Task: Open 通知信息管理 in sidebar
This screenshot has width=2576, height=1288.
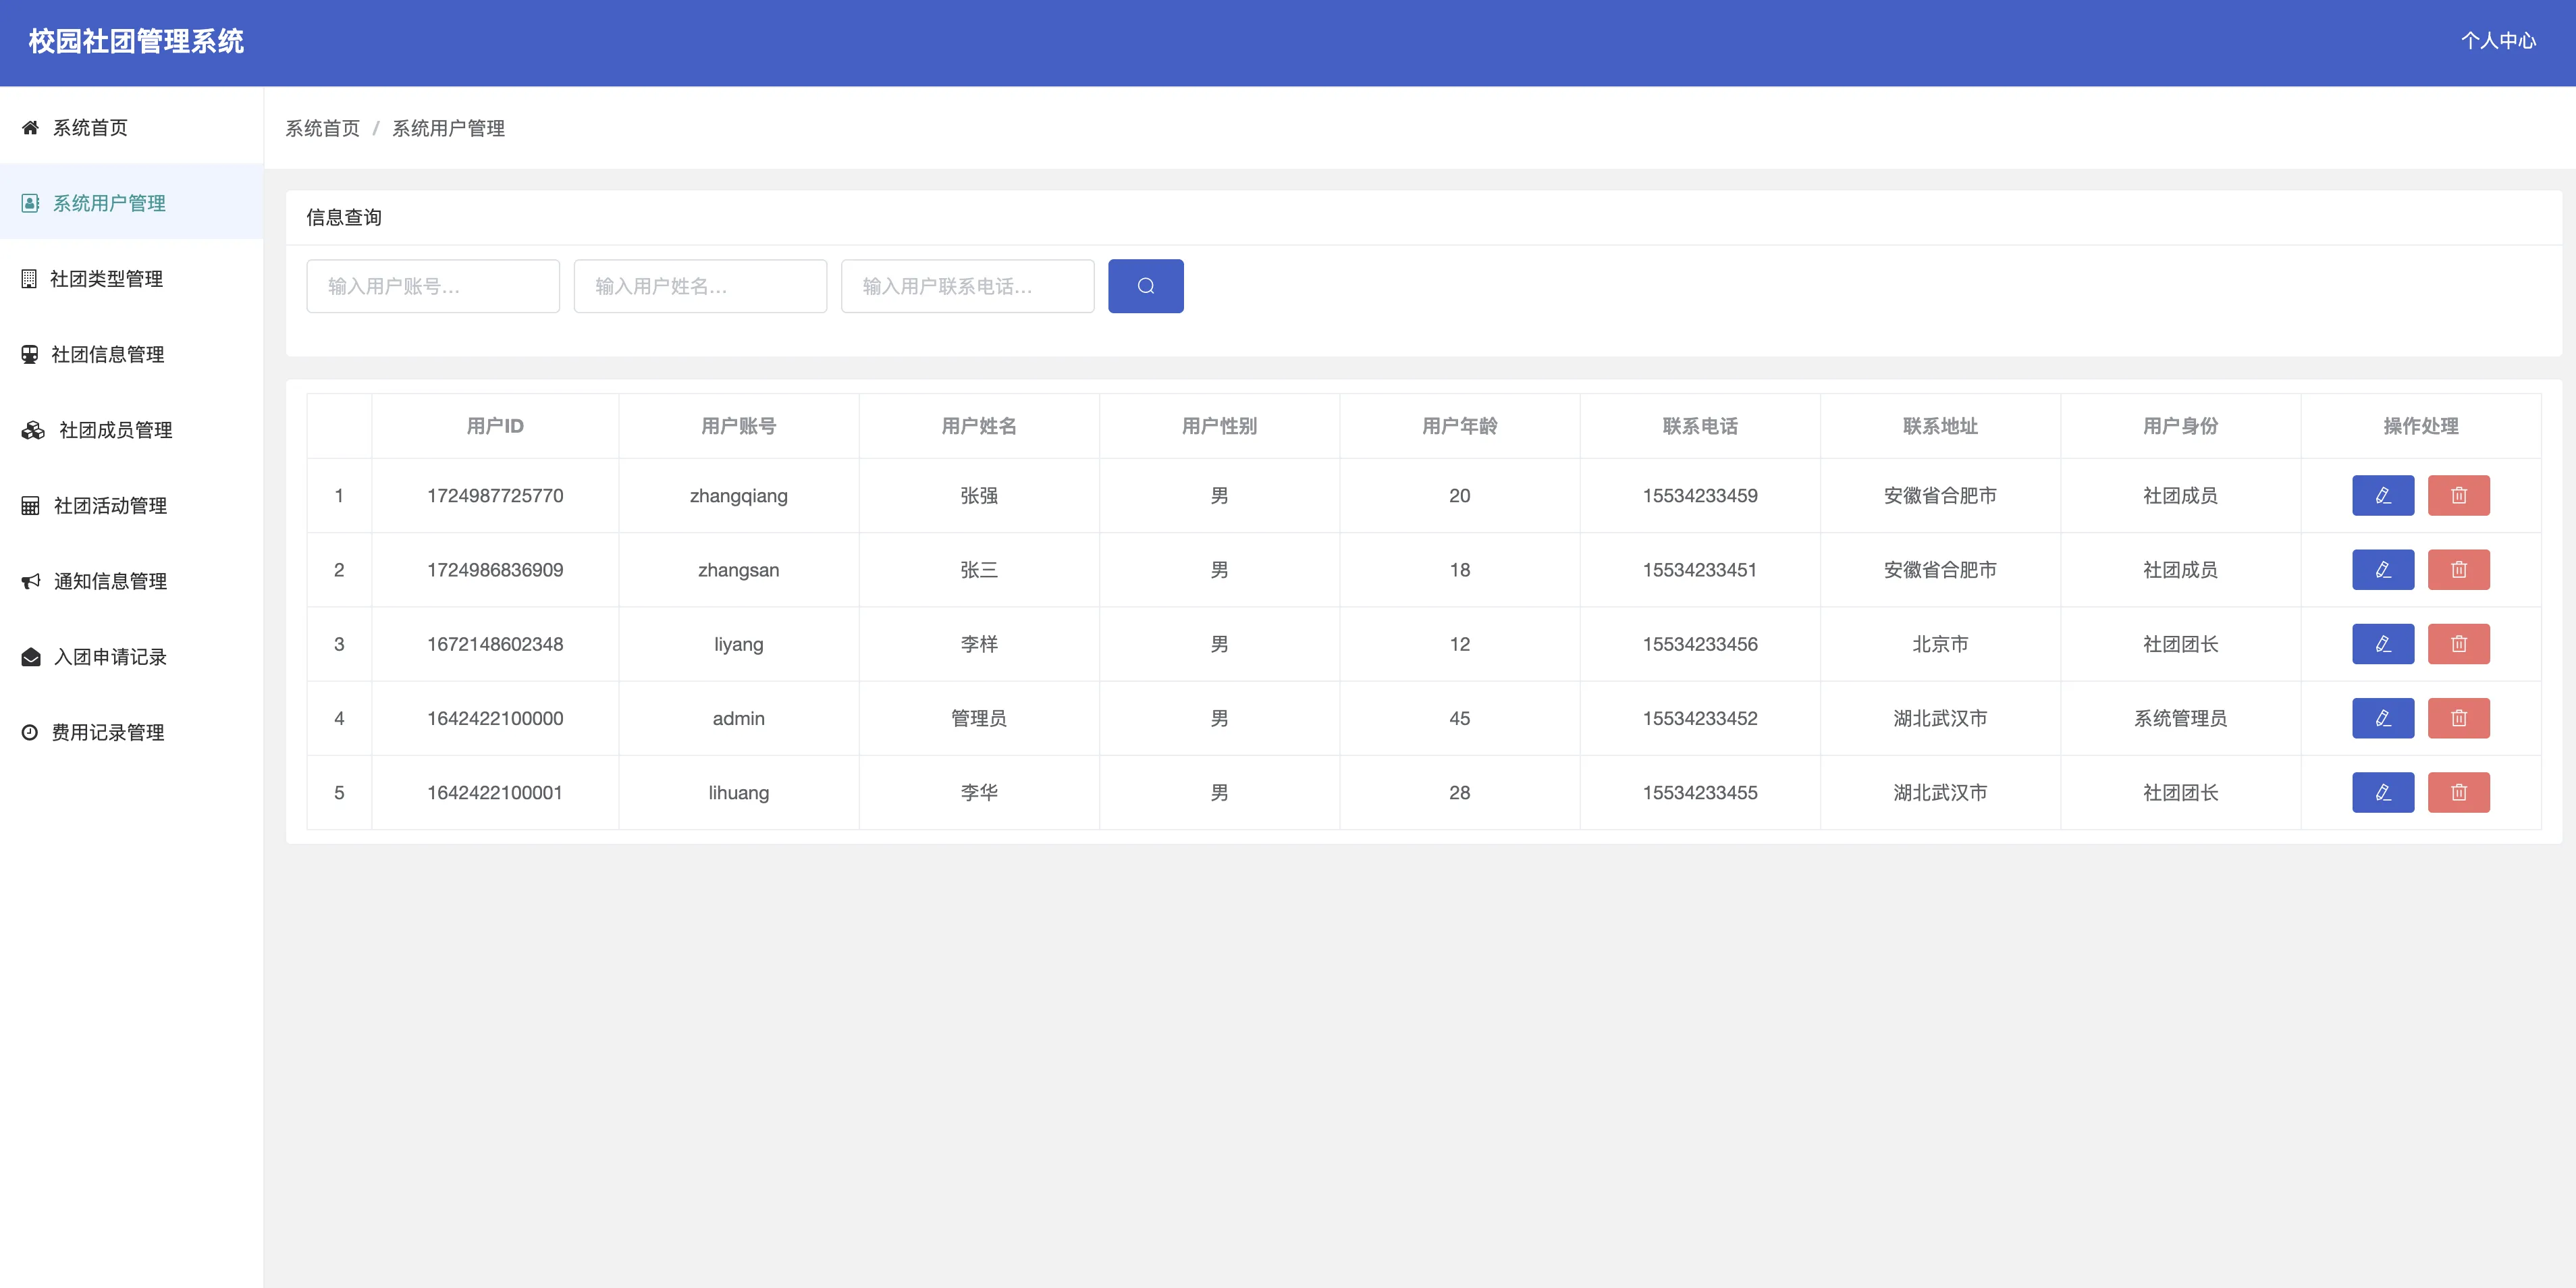Action: coord(110,581)
